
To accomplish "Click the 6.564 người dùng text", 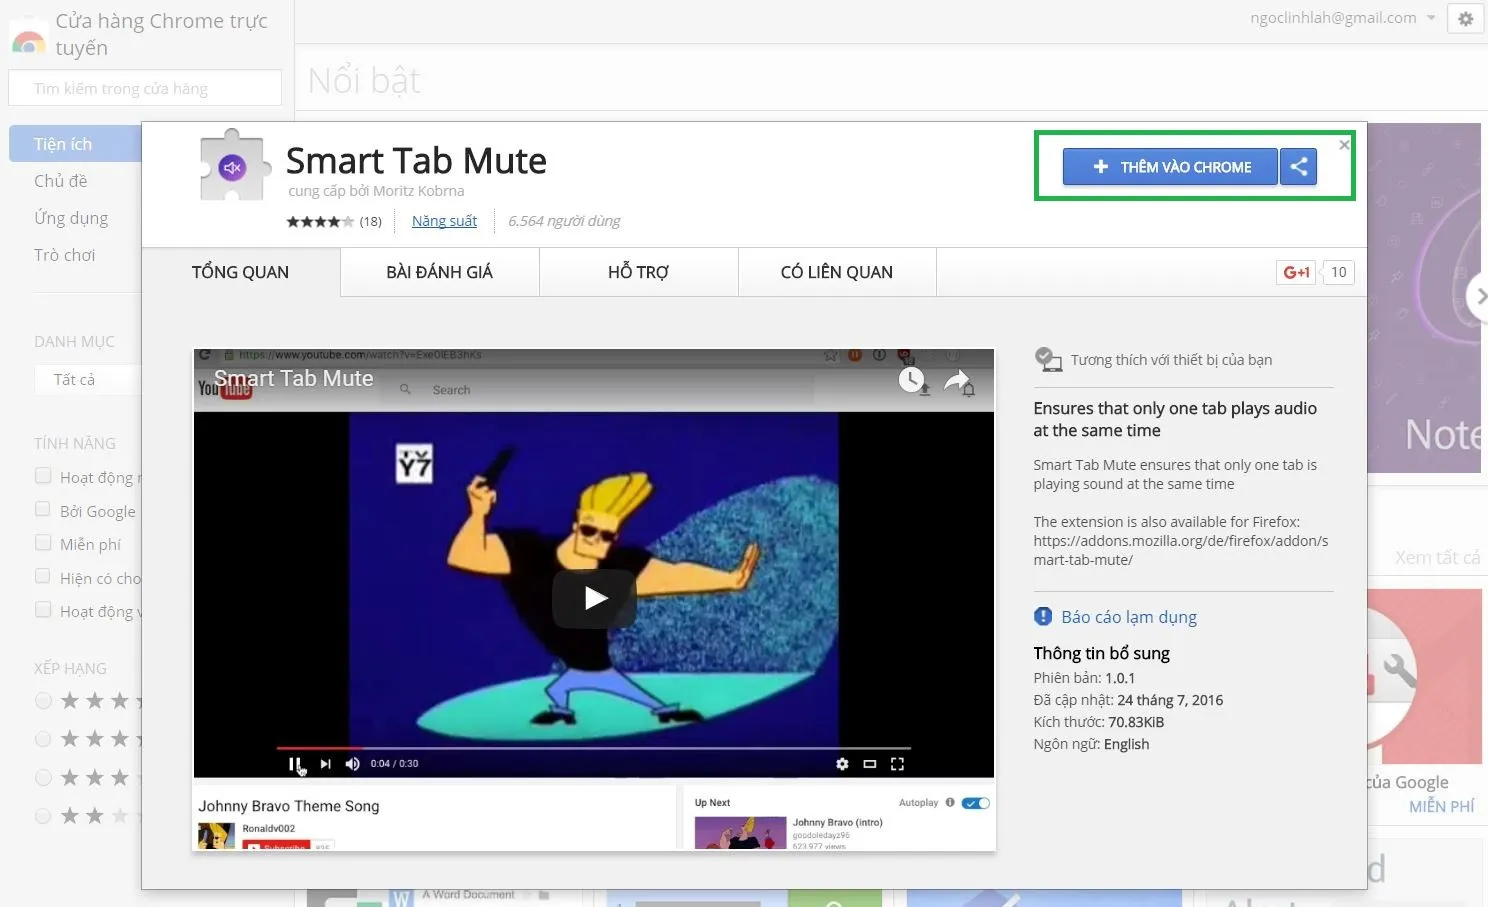I will [564, 221].
